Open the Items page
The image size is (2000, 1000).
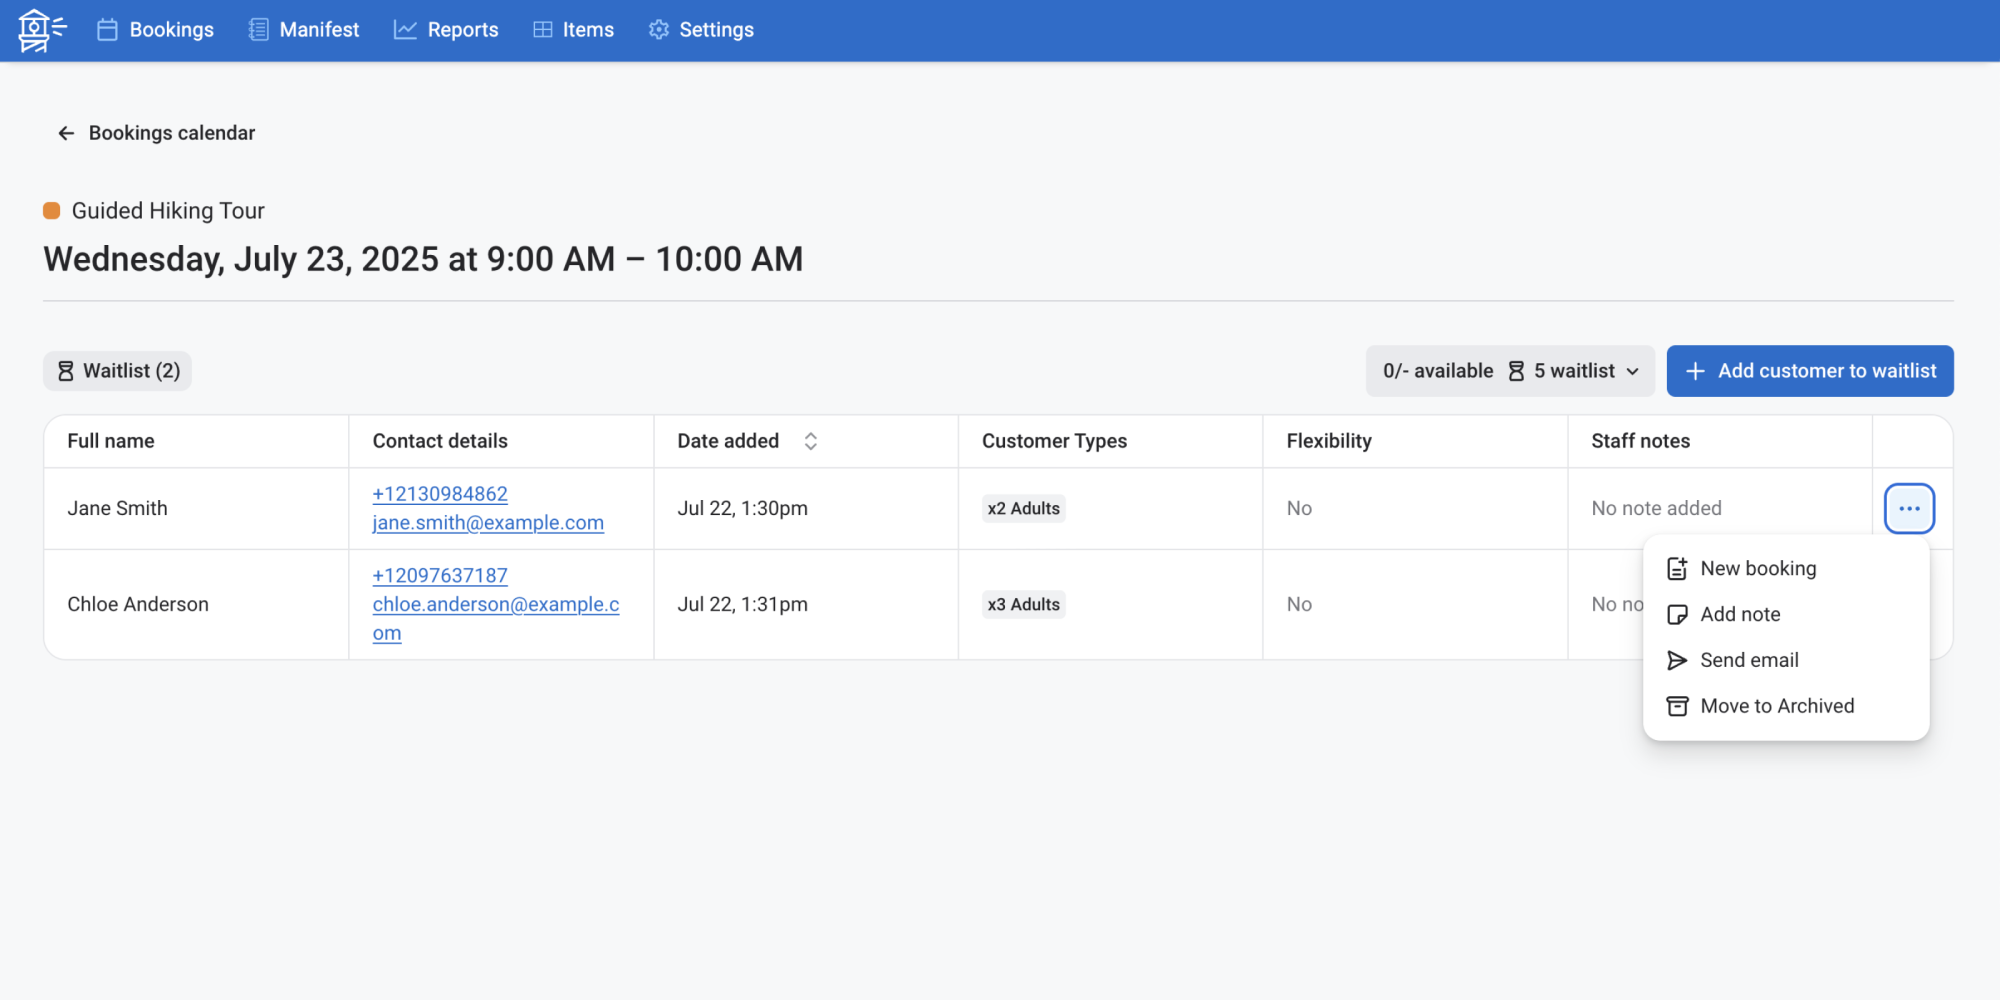[573, 30]
